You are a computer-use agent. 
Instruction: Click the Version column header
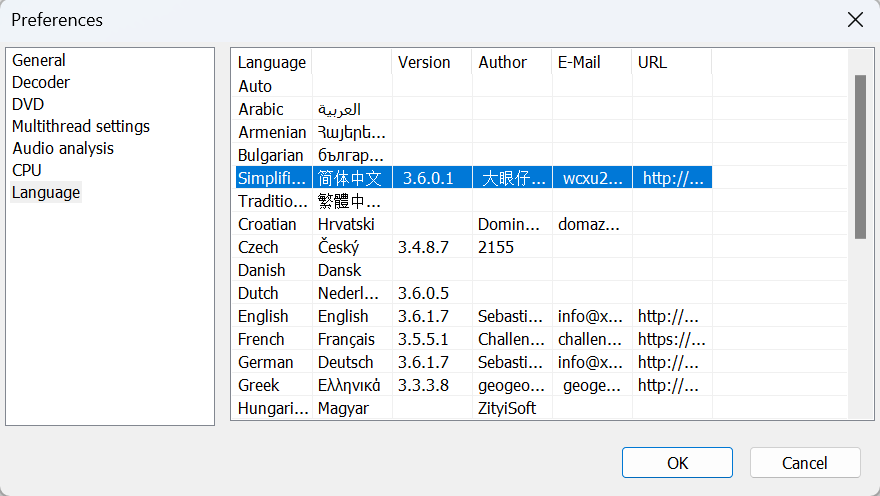432,62
